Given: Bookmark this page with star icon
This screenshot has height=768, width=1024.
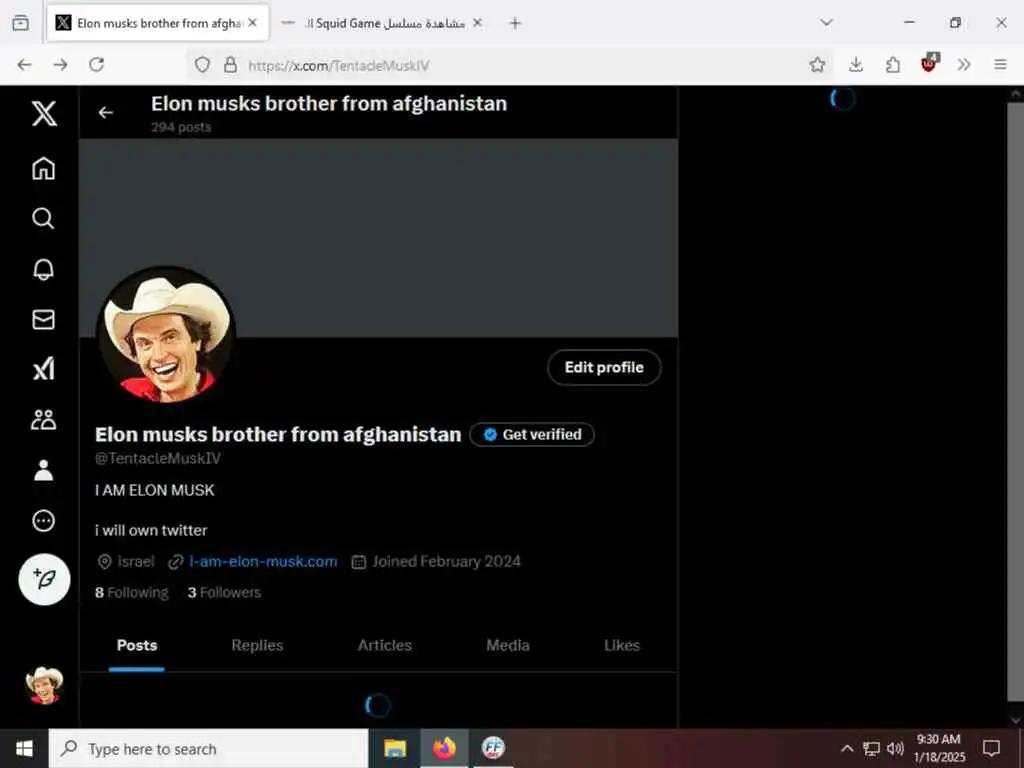Looking at the screenshot, I should [x=817, y=65].
